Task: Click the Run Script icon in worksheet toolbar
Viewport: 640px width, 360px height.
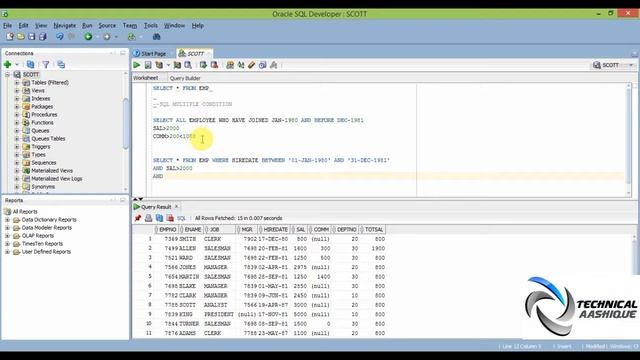Action: 148,65
